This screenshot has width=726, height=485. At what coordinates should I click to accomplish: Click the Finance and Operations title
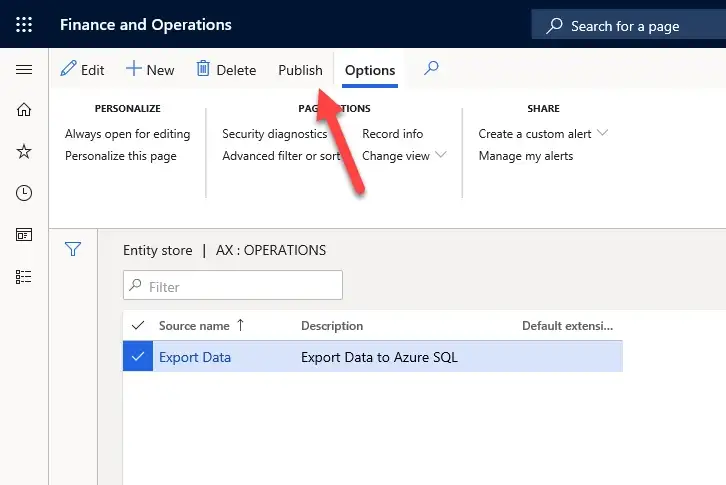coord(146,25)
